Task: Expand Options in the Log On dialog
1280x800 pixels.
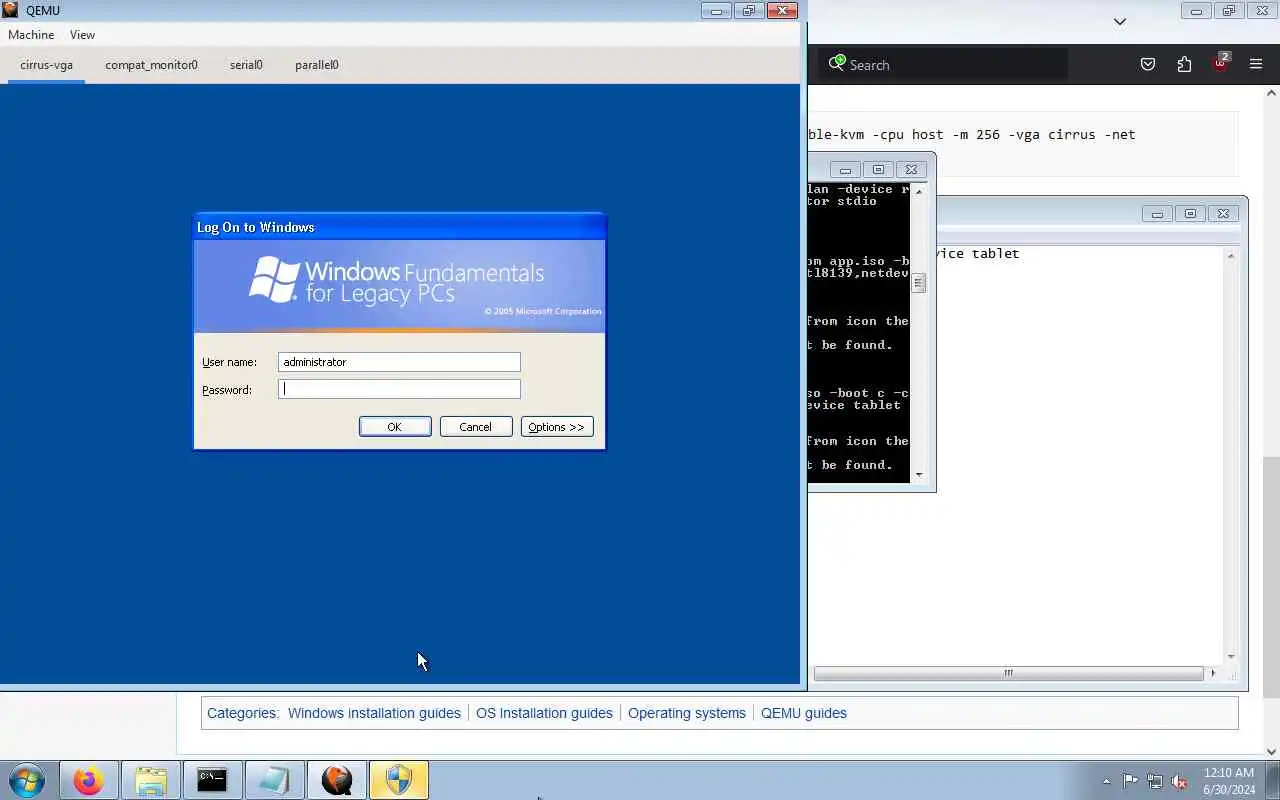Action: tap(557, 427)
